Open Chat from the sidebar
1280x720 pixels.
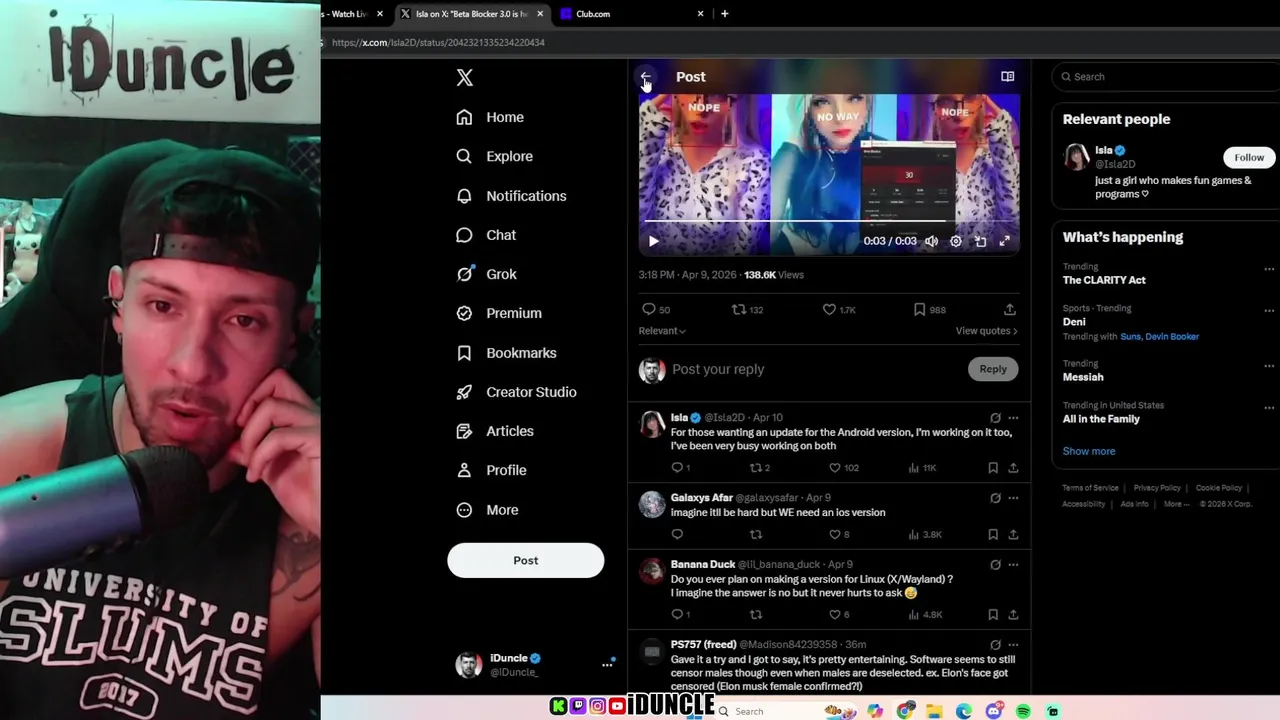click(486, 235)
